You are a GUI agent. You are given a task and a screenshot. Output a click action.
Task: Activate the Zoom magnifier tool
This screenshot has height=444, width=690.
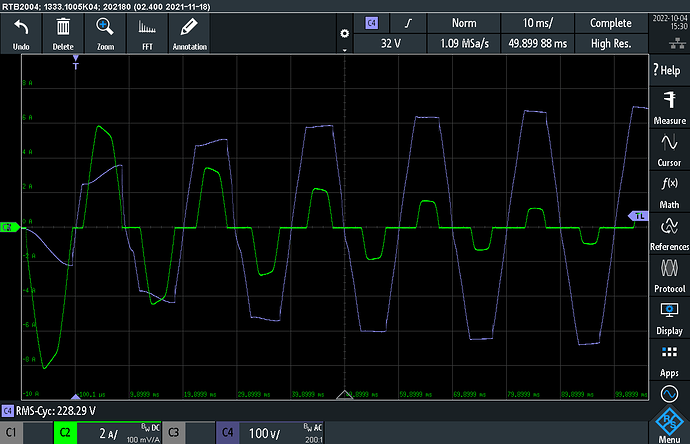[x=105, y=33]
